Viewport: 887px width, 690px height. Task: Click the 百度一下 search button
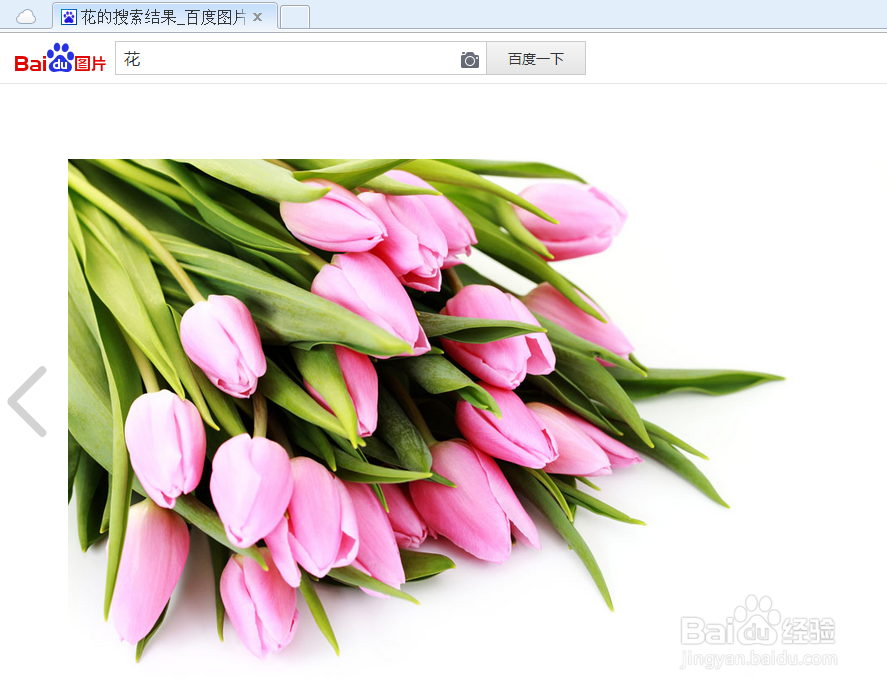coord(536,58)
